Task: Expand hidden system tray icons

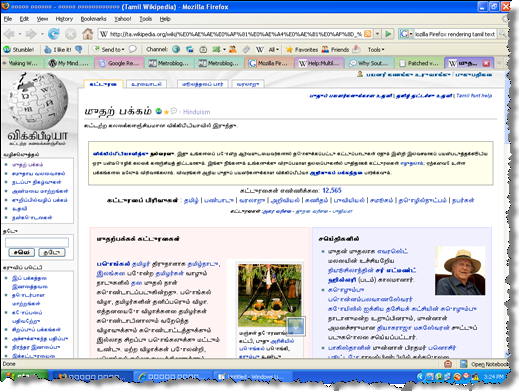Action: (420, 377)
